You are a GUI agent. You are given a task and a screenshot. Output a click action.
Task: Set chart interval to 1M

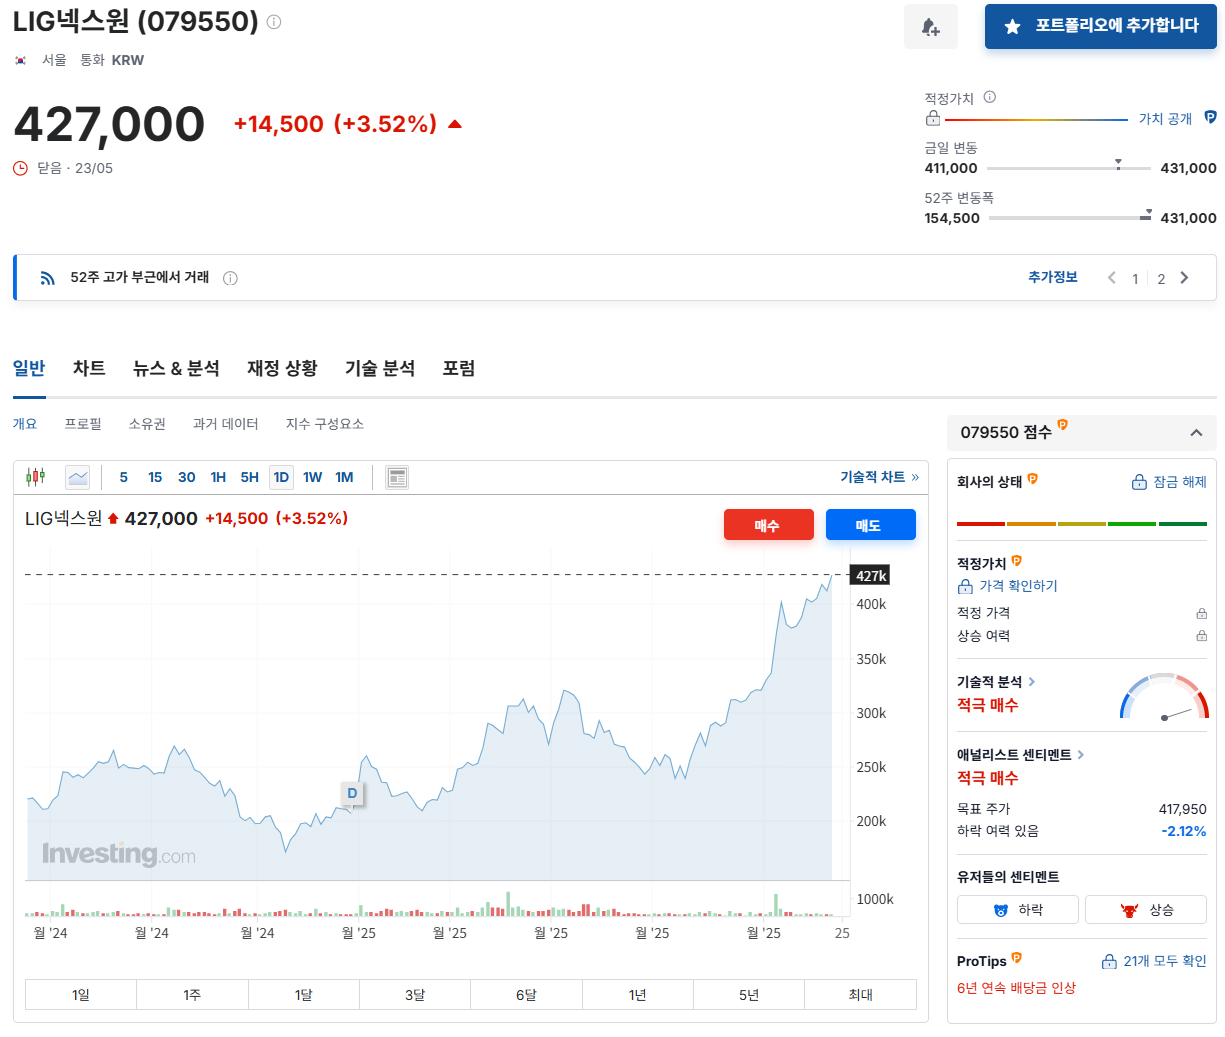pos(345,477)
